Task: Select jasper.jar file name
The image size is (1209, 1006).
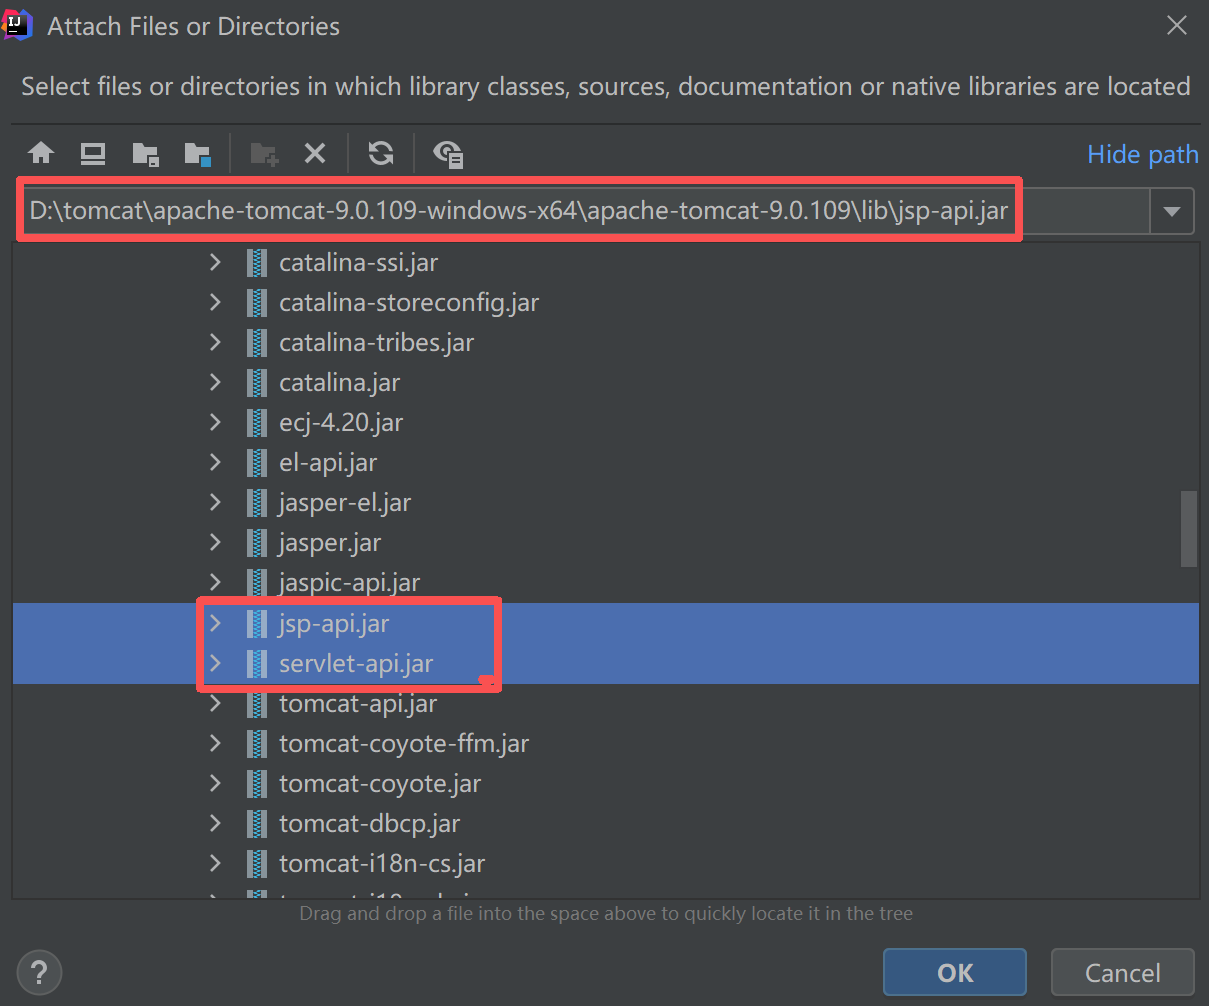Action: point(330,543)
